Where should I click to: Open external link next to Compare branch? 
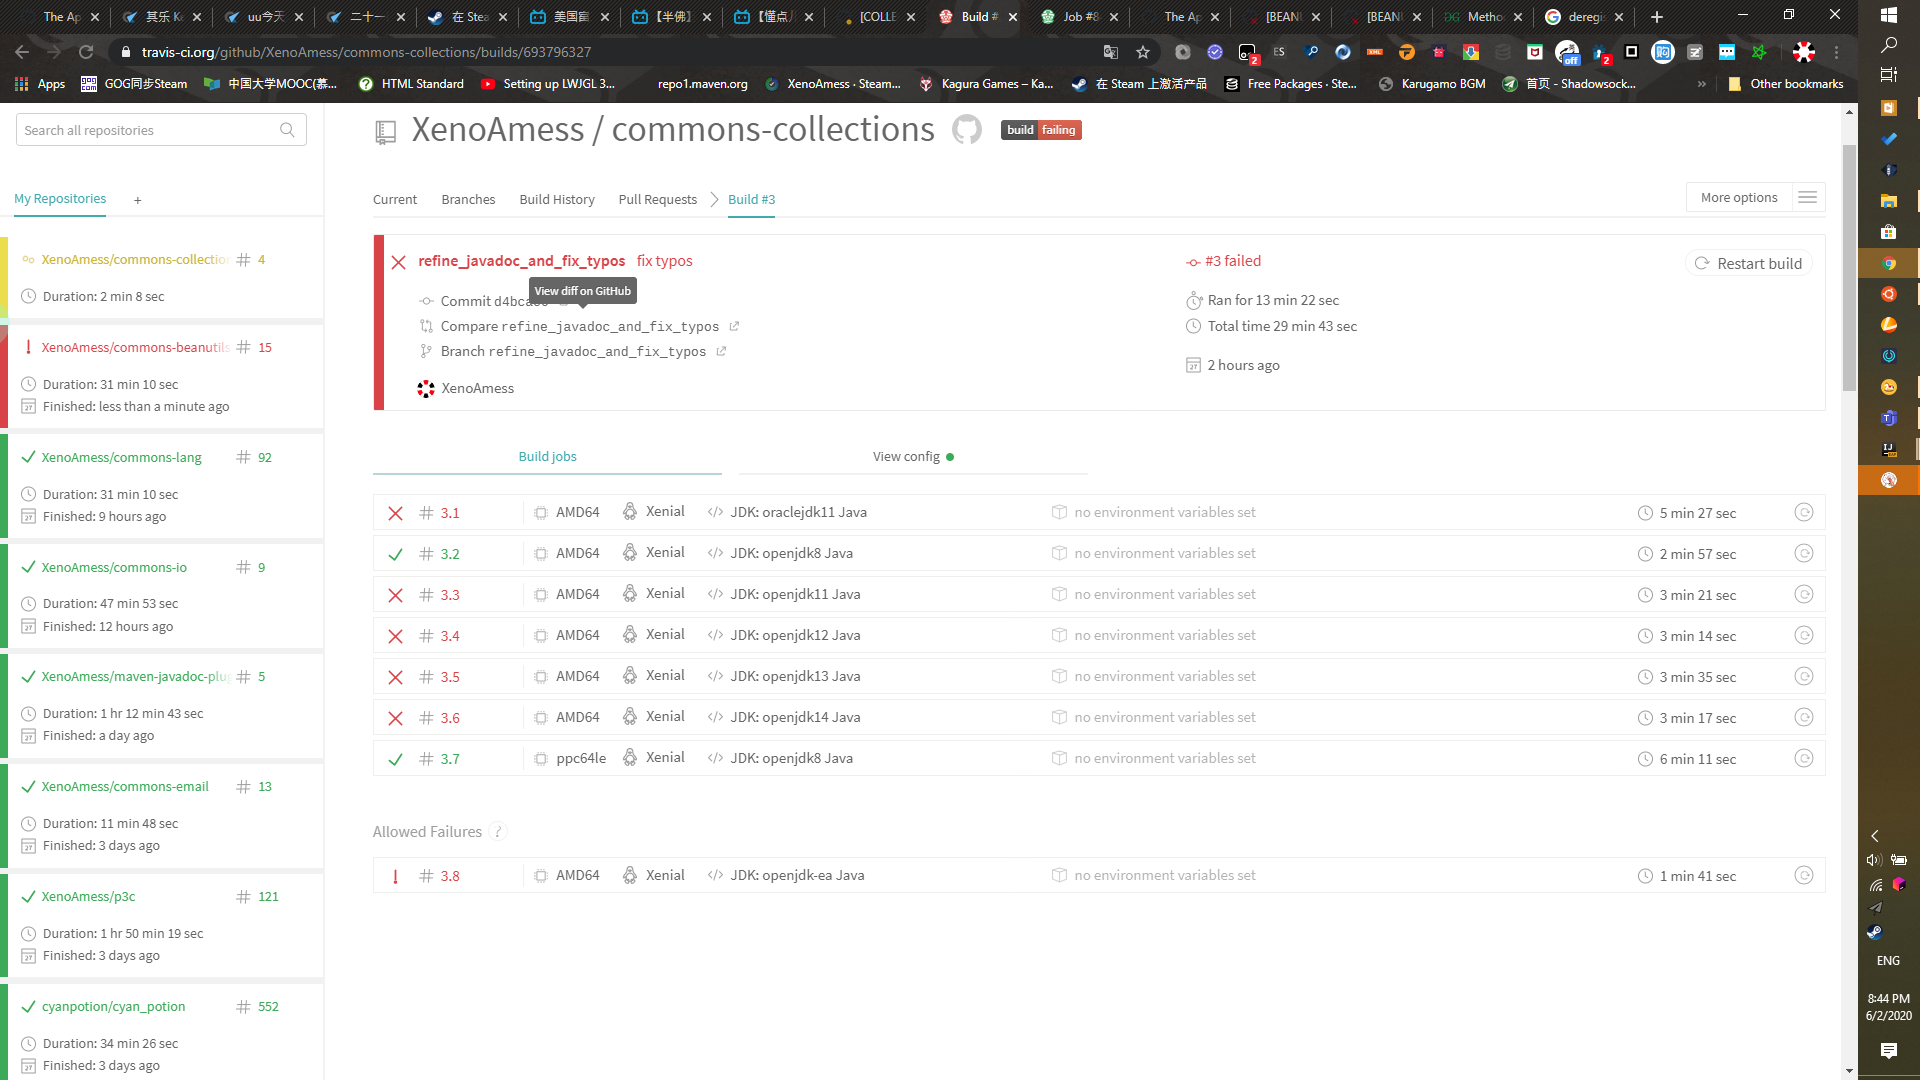[734, 326]
